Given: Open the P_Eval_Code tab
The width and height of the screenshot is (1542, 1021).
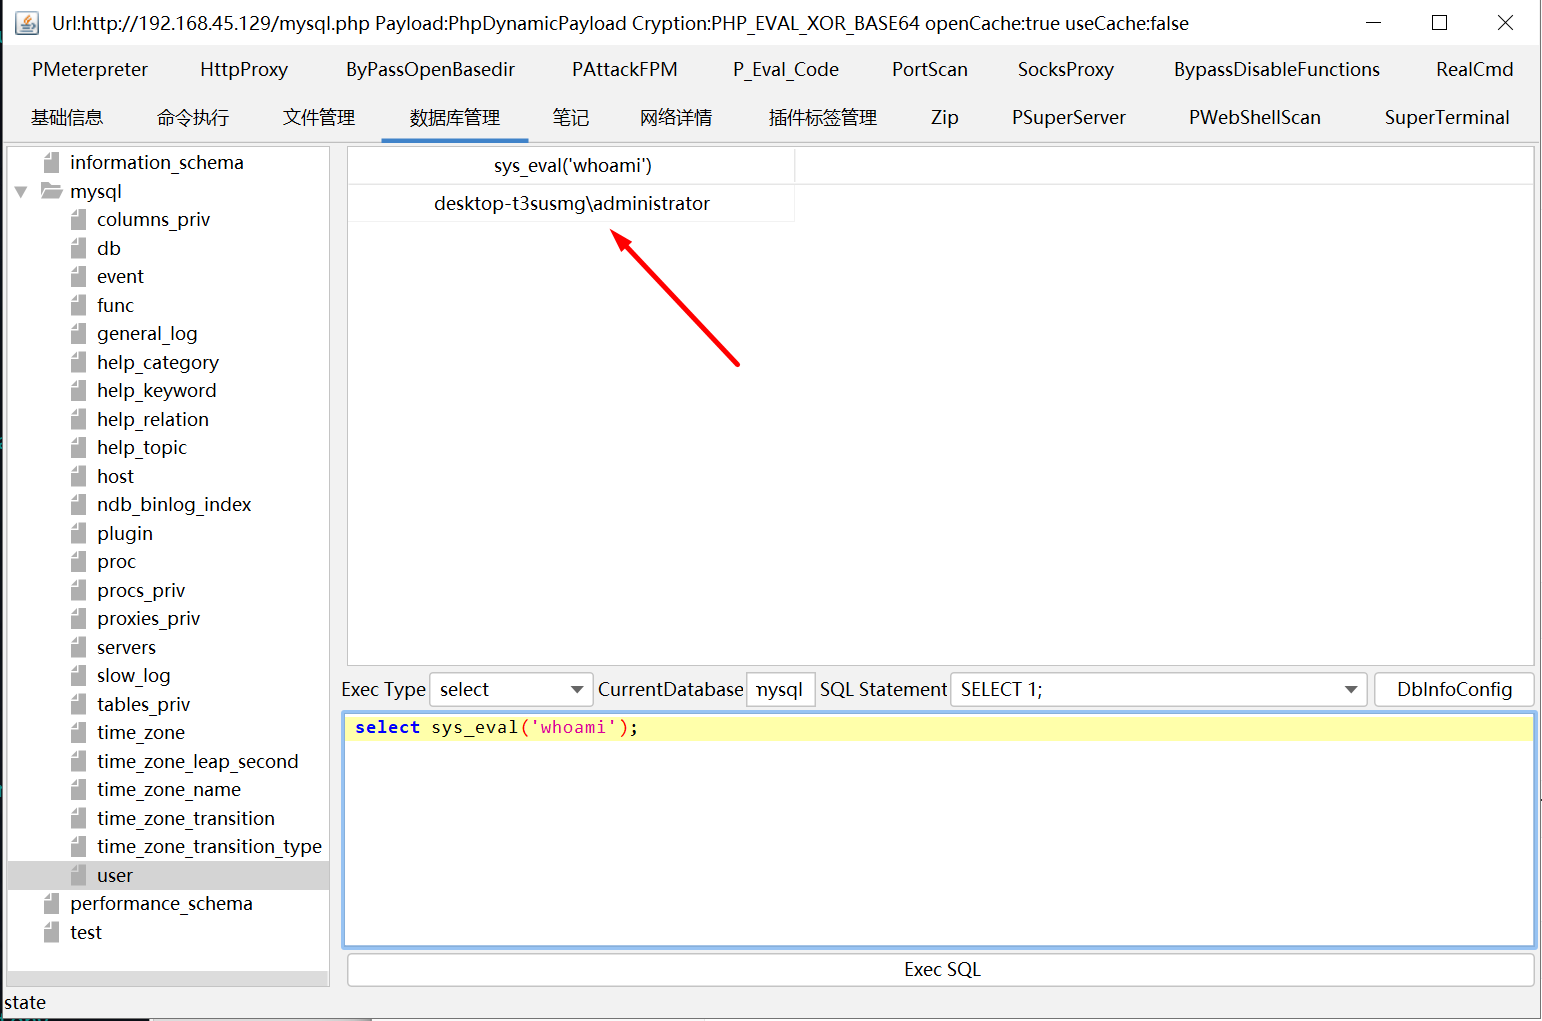Looking at the screenshot, I should 786,69.
